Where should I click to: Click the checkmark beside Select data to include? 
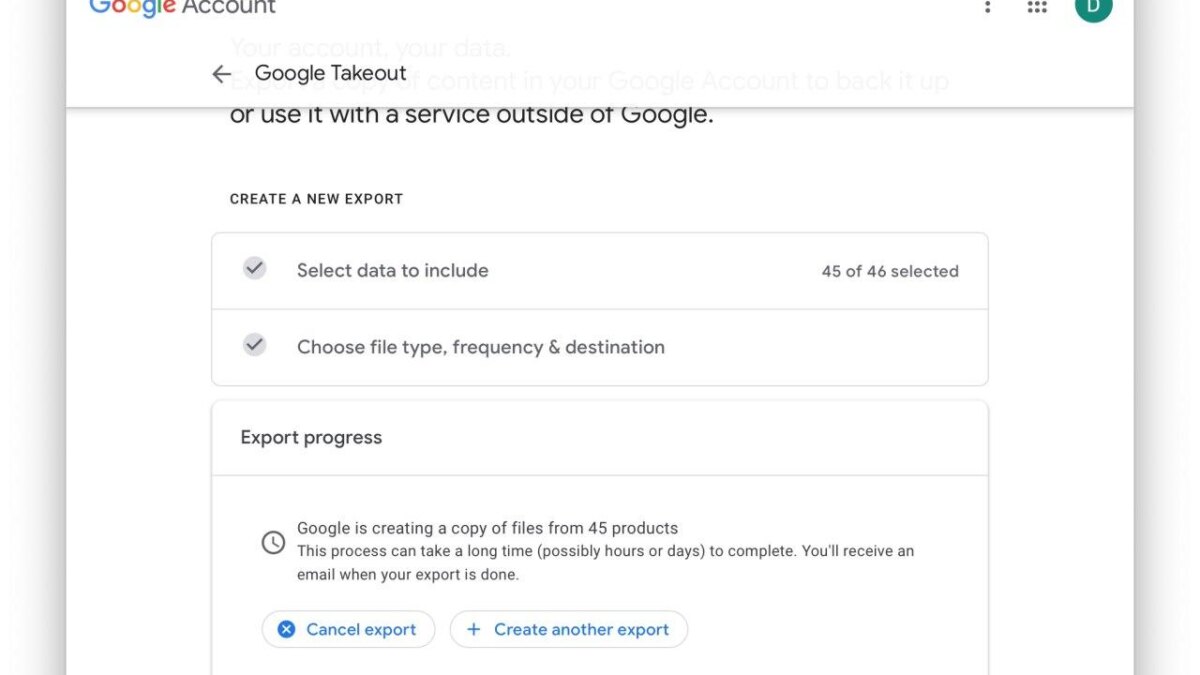pos(255,268)
